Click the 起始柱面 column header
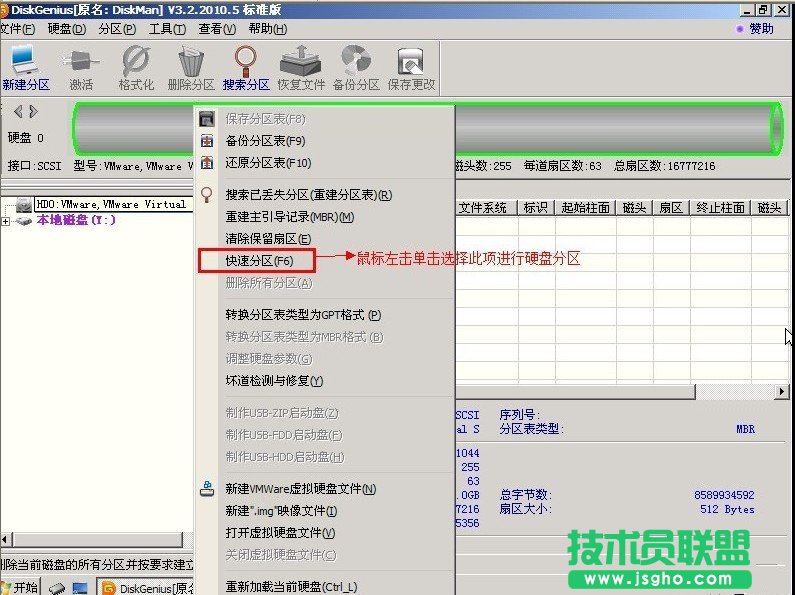Screen dimensions: 795x595 click(586, 208)
